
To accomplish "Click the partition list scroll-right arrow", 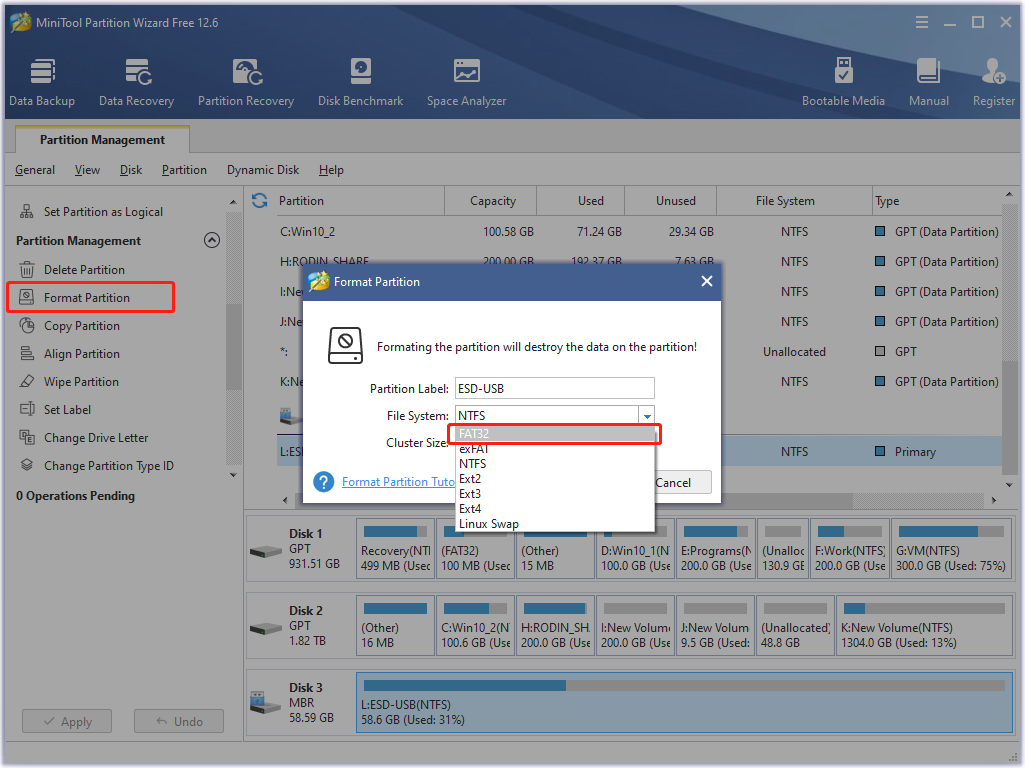I will click(x=994, y=501).
